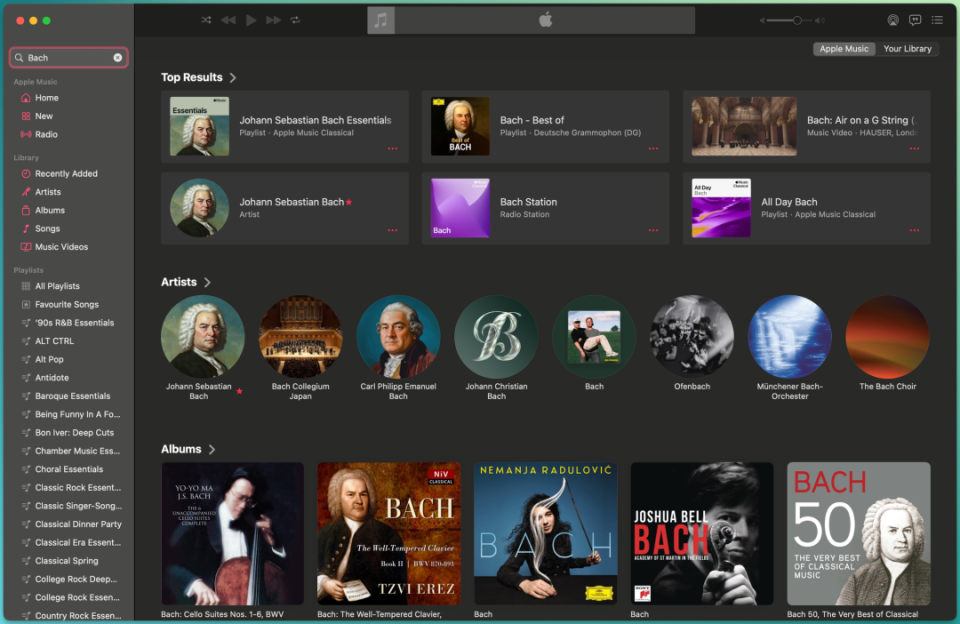This screenshot has width=960, height=624.
Task: Open the AirPlay output icon
Action: 893,20
